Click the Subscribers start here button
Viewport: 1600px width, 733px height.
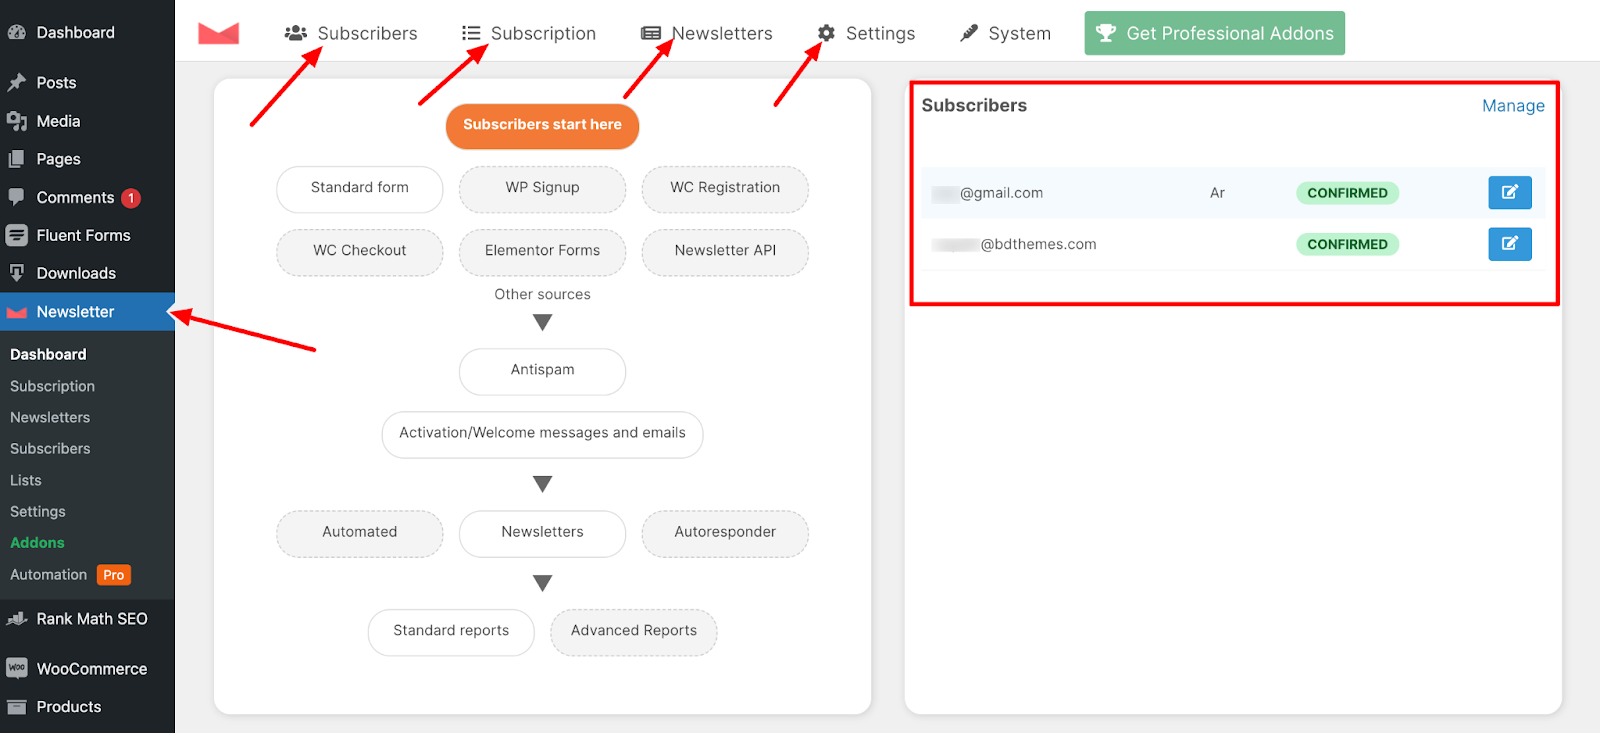tap(542, 125)
